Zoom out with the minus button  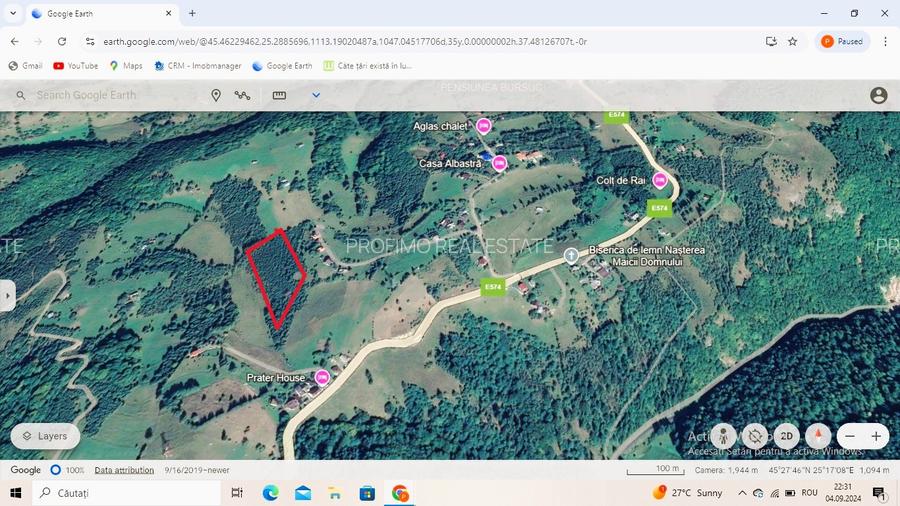tap(850, 436)
